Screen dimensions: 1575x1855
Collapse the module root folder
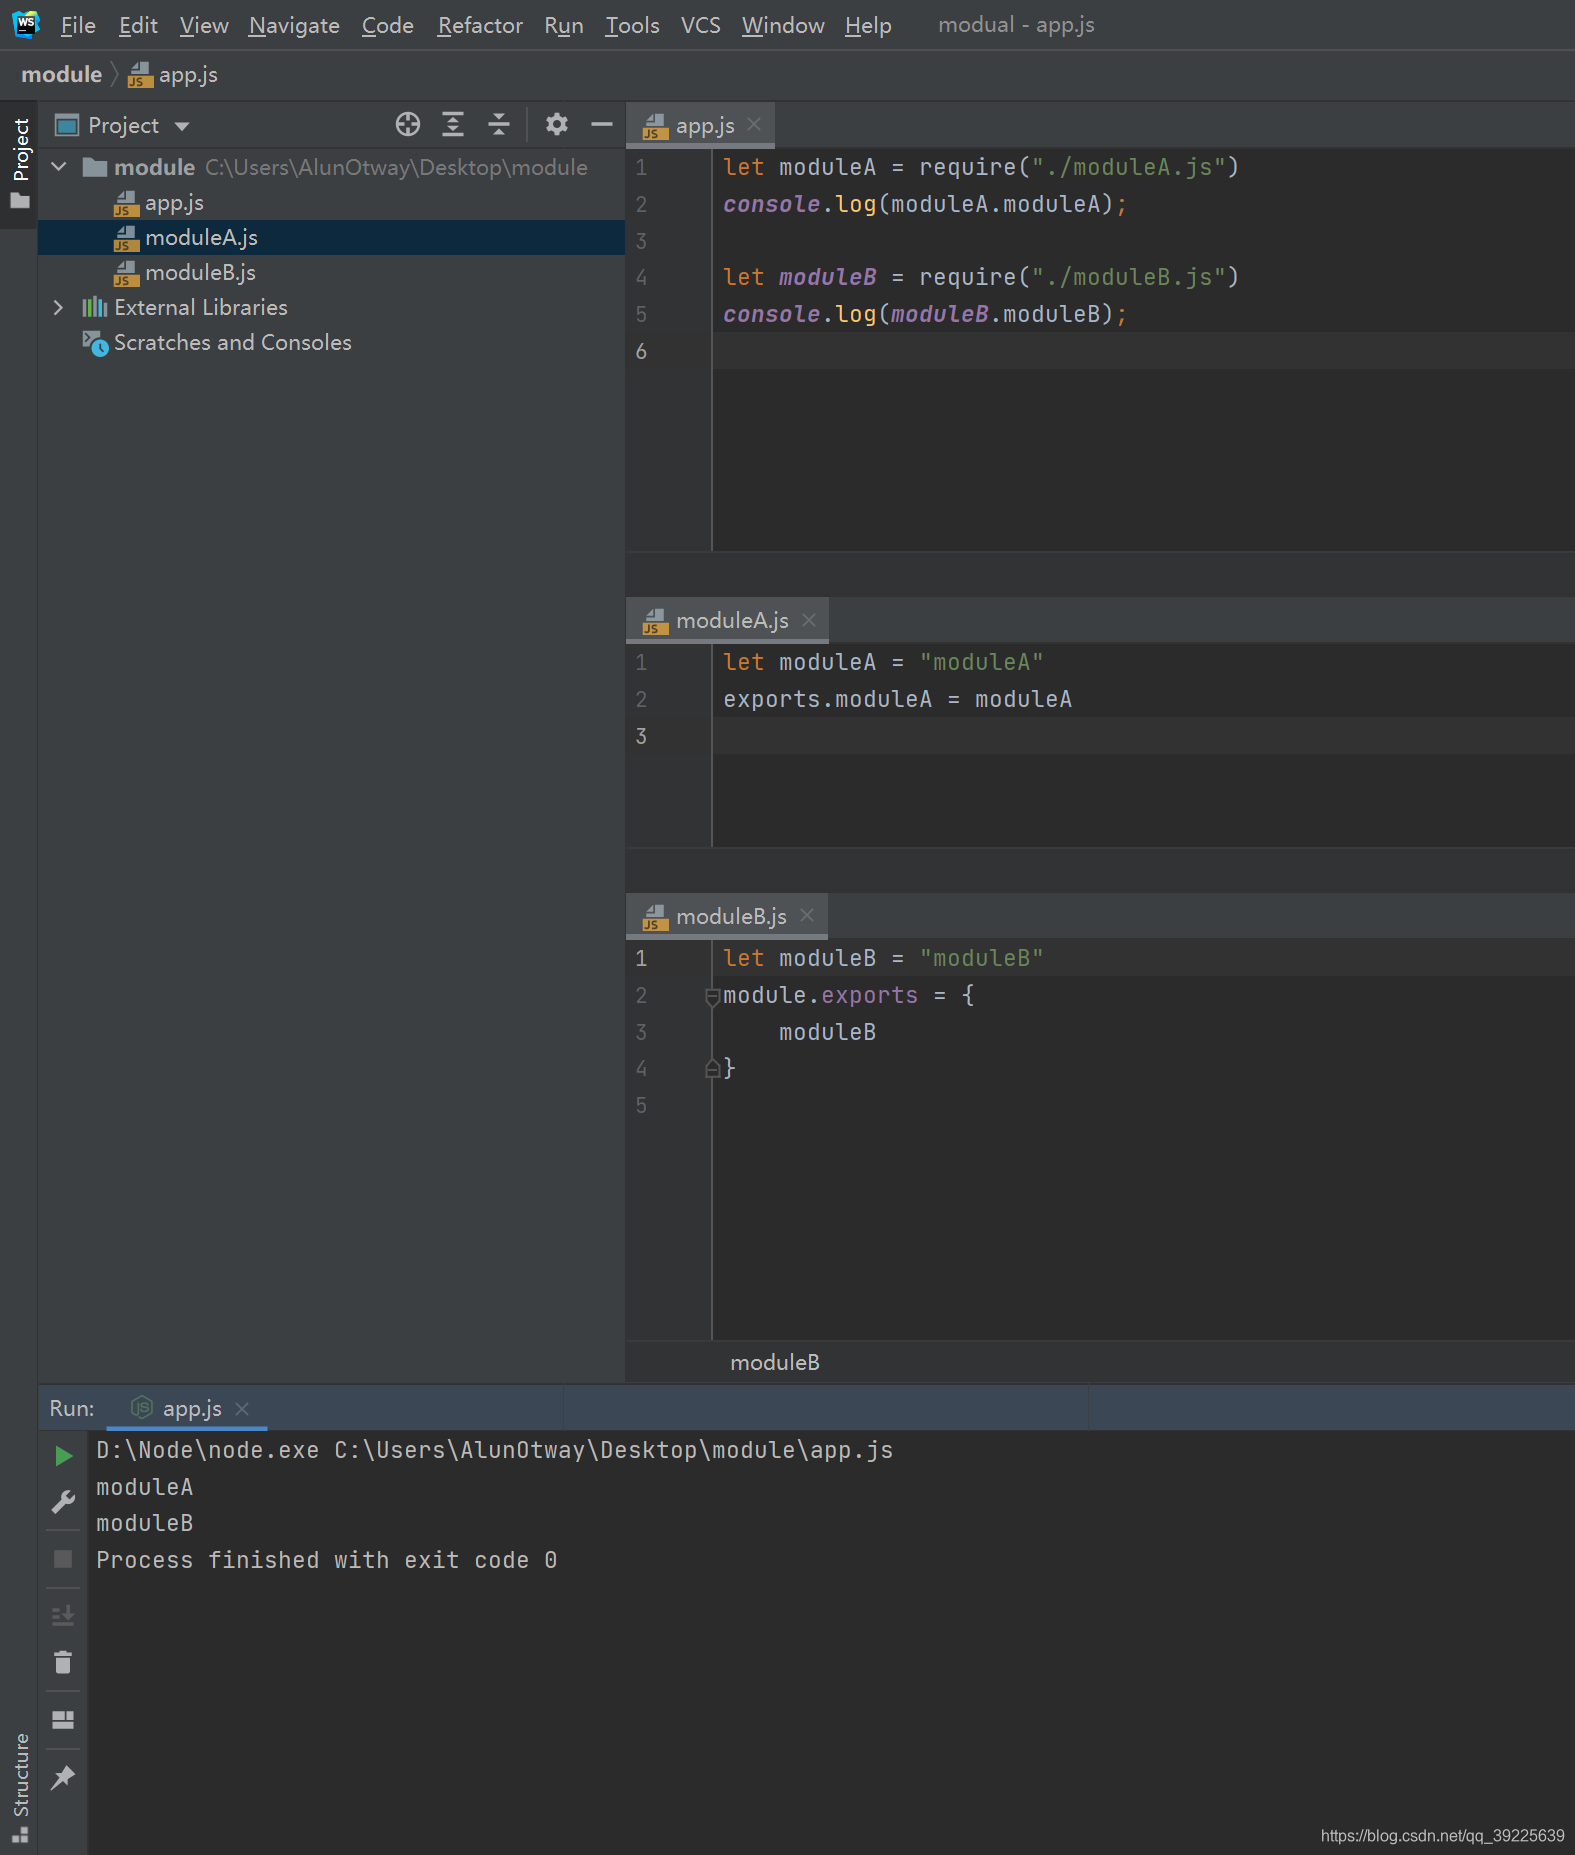point(59,167)
